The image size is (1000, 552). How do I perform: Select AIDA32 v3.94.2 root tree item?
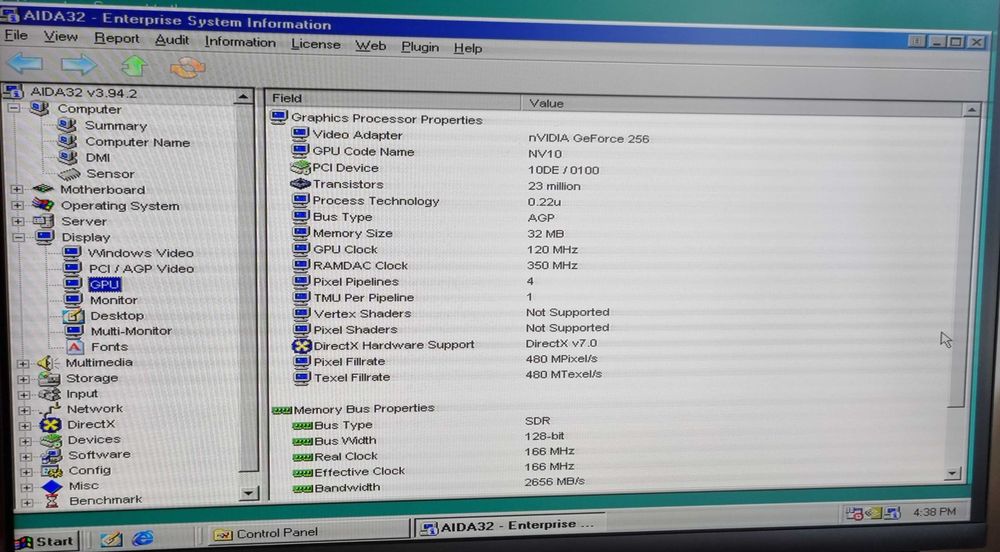pyautogui.click(x=84, y=92)
